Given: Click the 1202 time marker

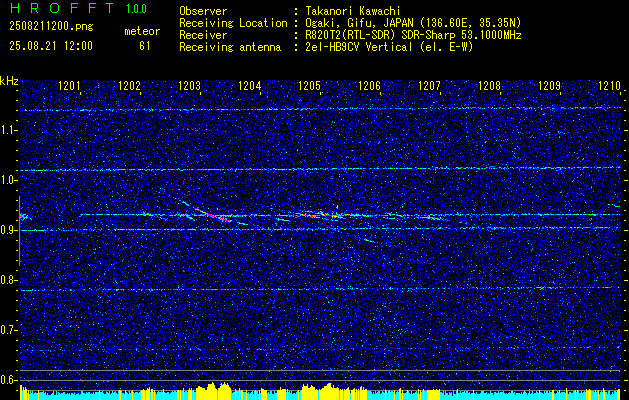Looking at the screenshot, I should point(130,85).
